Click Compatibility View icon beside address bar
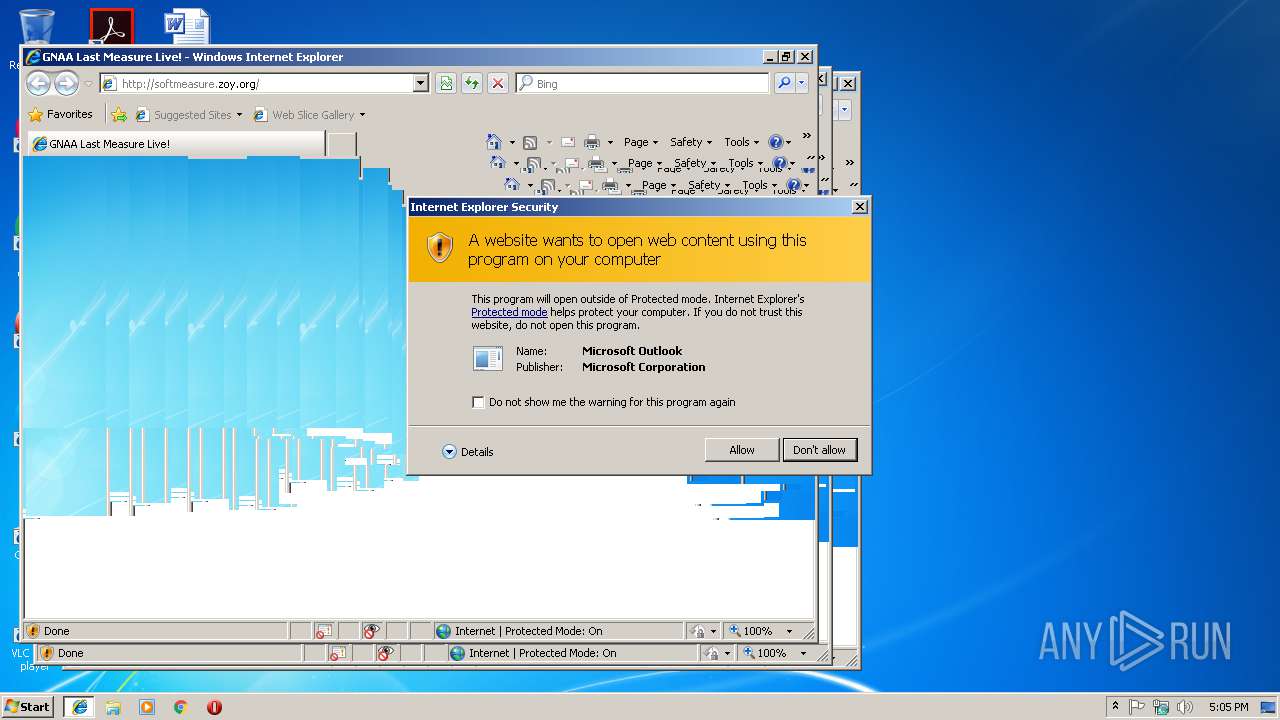Viewport: 1280px width, 720px height. 446,84
